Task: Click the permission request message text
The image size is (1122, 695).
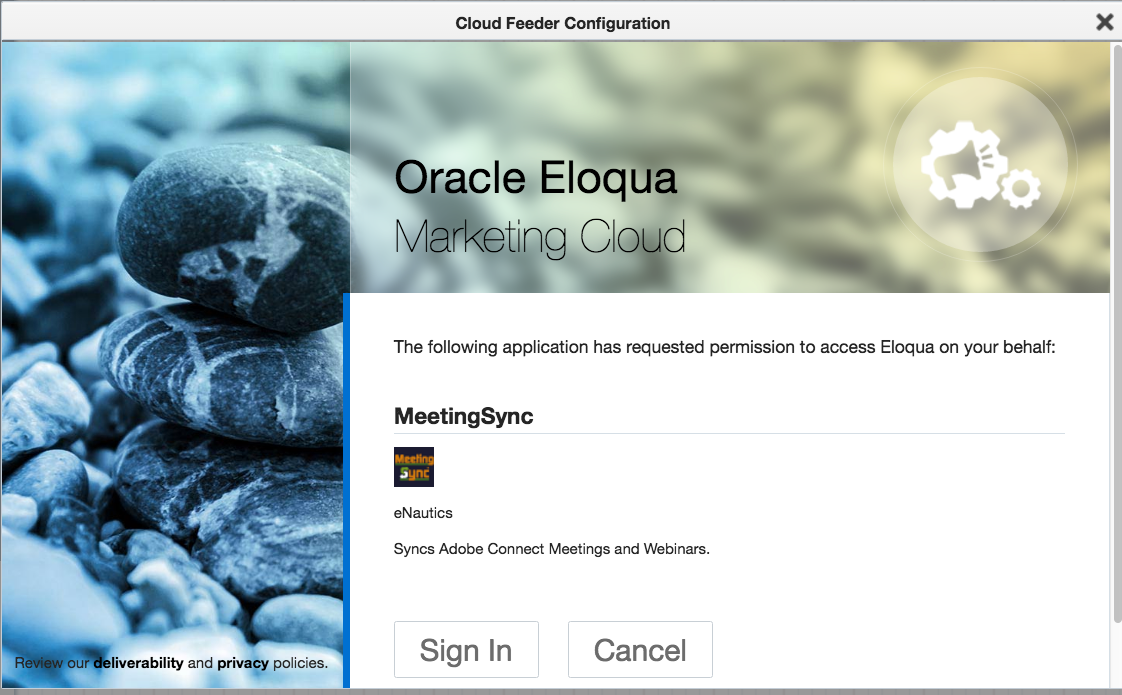Action: pyautogui.click(x=725, y=347)
